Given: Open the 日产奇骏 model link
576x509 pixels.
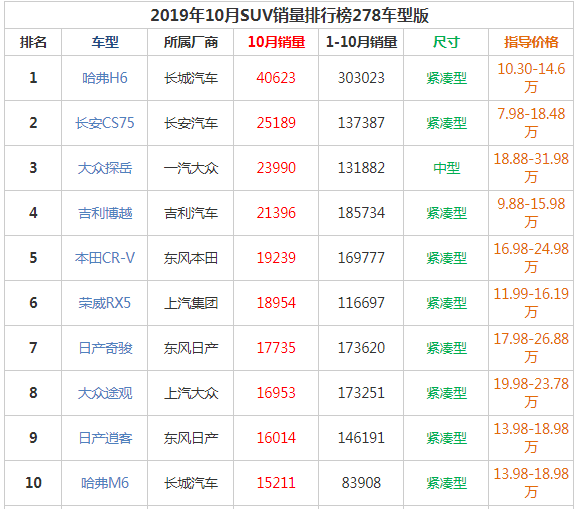Looking at the screenshot, I should tap(105, 348).
